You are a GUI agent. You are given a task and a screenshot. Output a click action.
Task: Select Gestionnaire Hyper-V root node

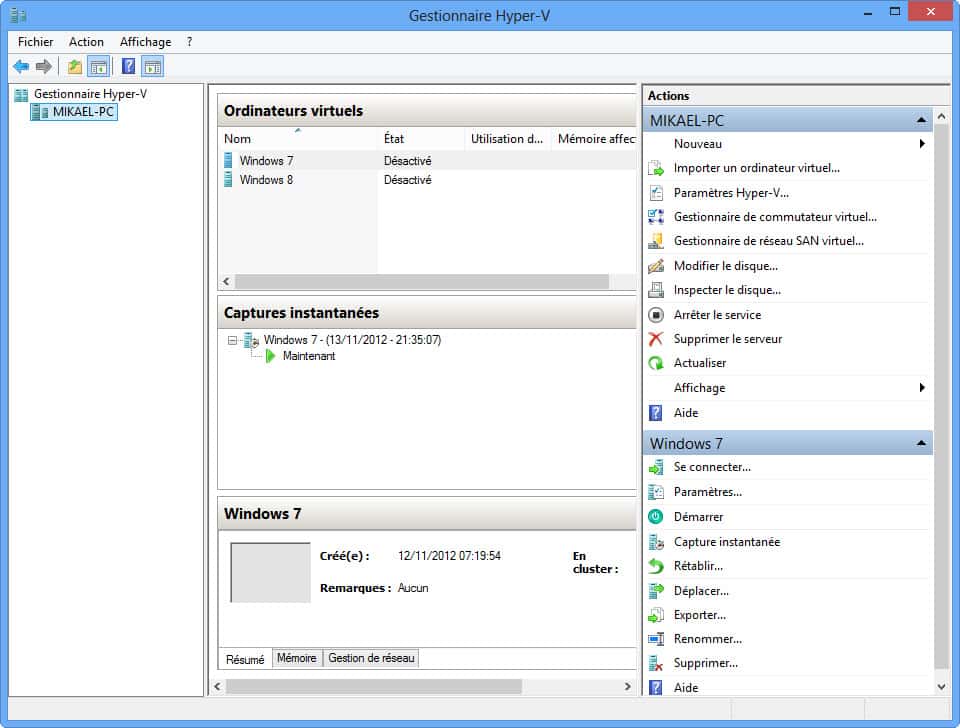[81, 94]
